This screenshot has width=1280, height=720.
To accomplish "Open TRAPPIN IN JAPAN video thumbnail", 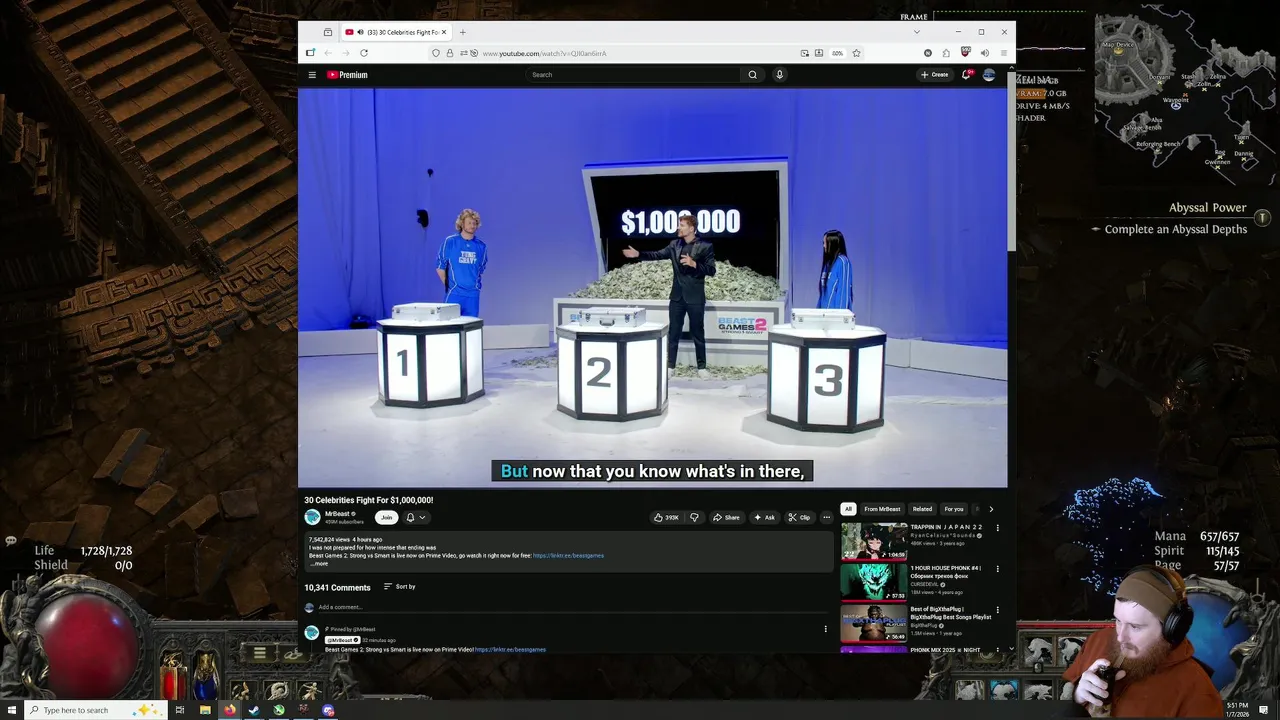I will pyautogui.click(x=874, y=541).
